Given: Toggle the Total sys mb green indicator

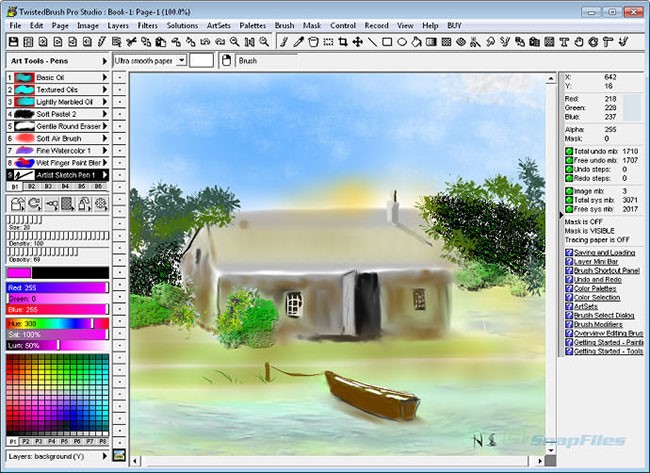Looking at the screenshot, I should 569,200.
